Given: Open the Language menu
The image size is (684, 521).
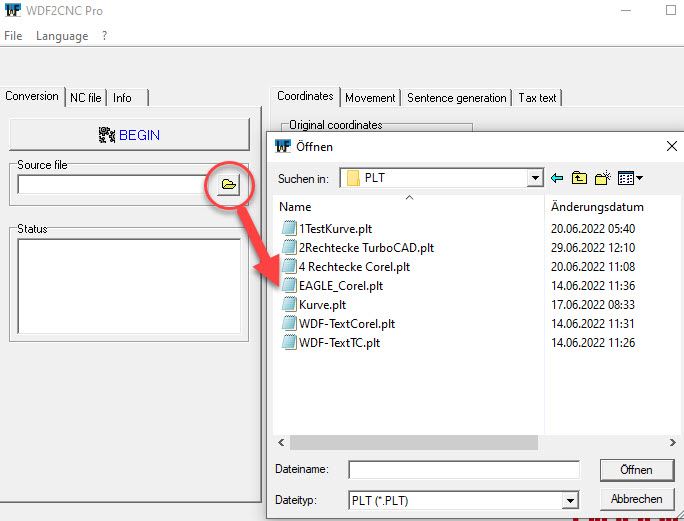Looking at the screenshot, I should pos(62,36).
